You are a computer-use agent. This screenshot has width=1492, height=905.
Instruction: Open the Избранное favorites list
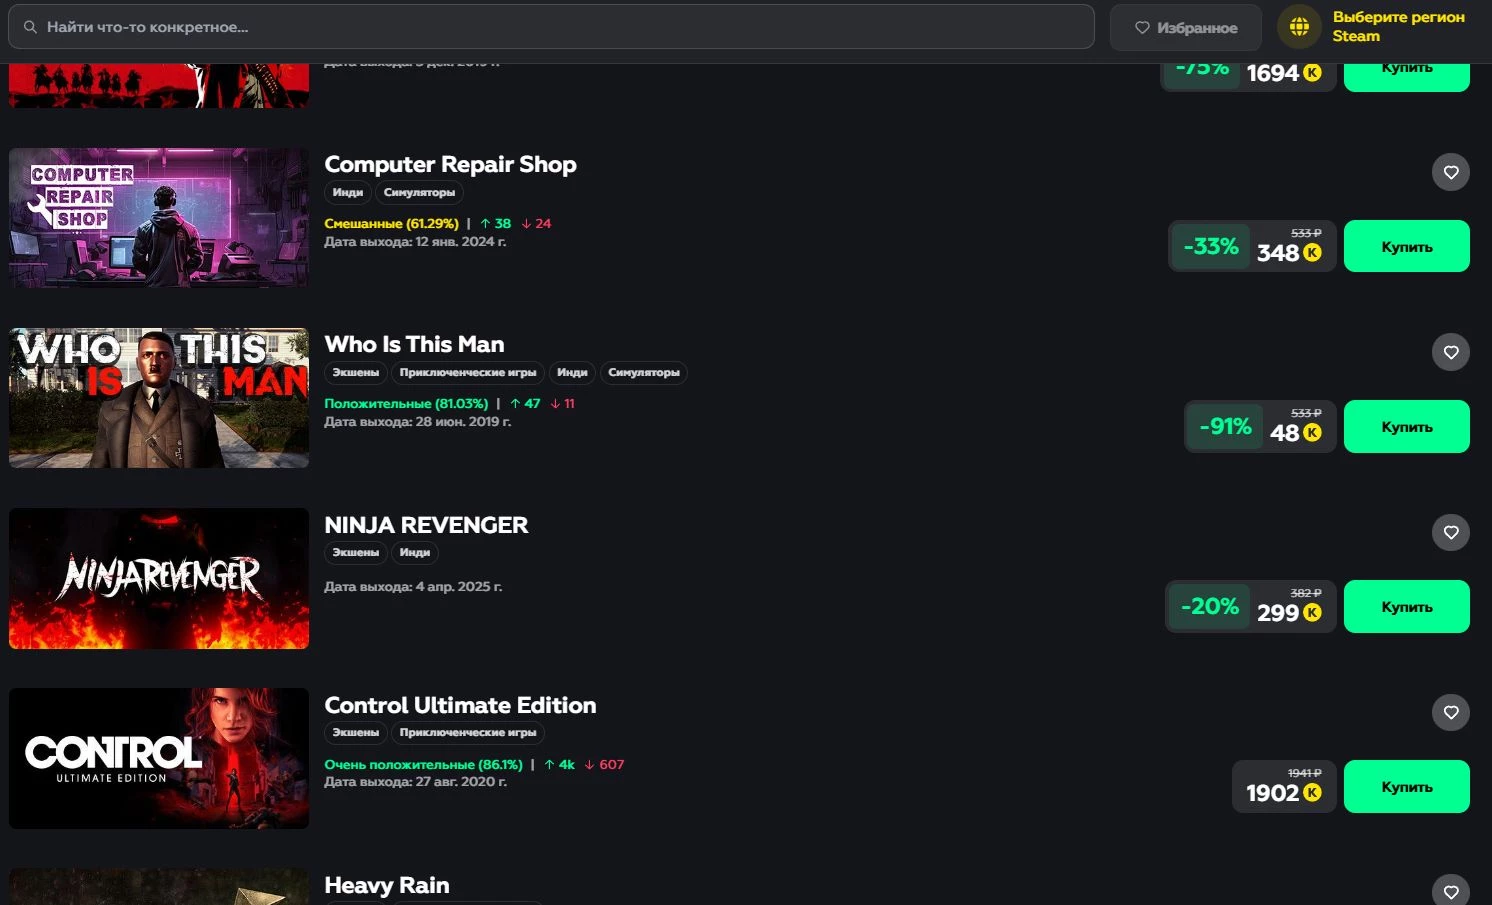pyautogui.click(x=1185, y=28)
